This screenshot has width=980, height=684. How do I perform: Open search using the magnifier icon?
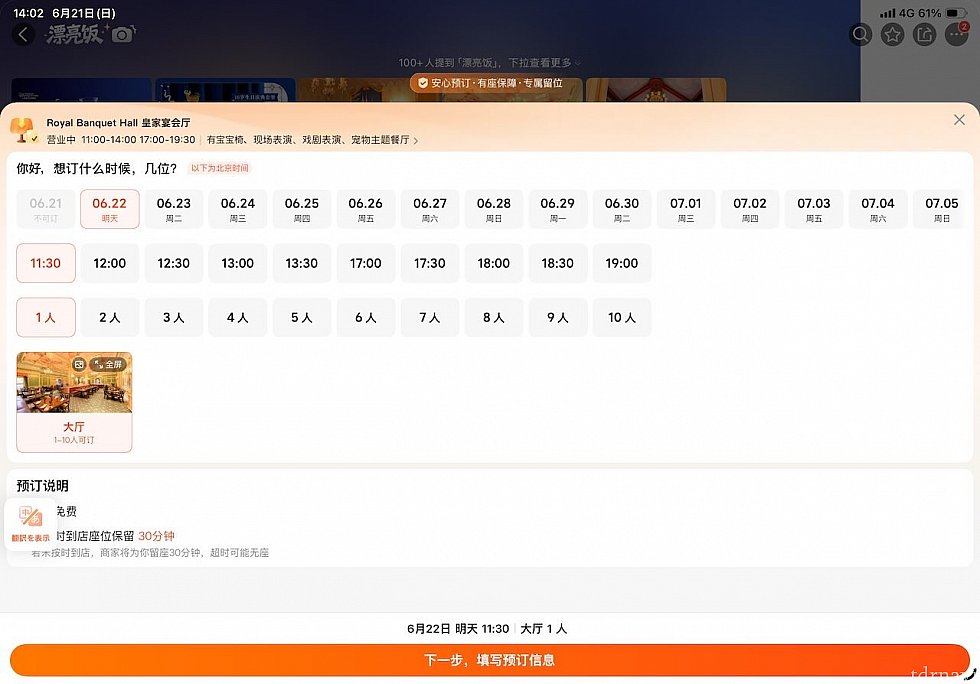pos(861,34)
